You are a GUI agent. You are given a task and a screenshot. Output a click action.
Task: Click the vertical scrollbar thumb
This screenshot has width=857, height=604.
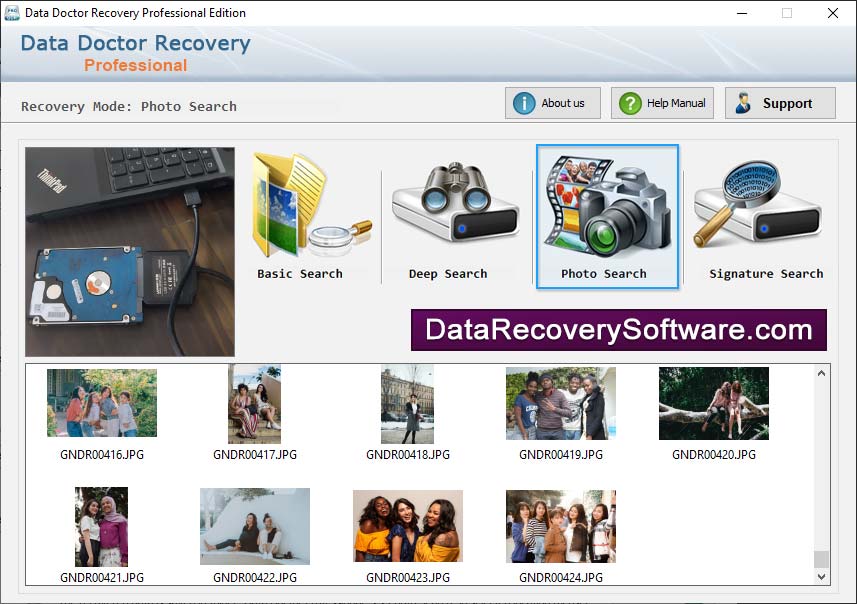point(821,559)
